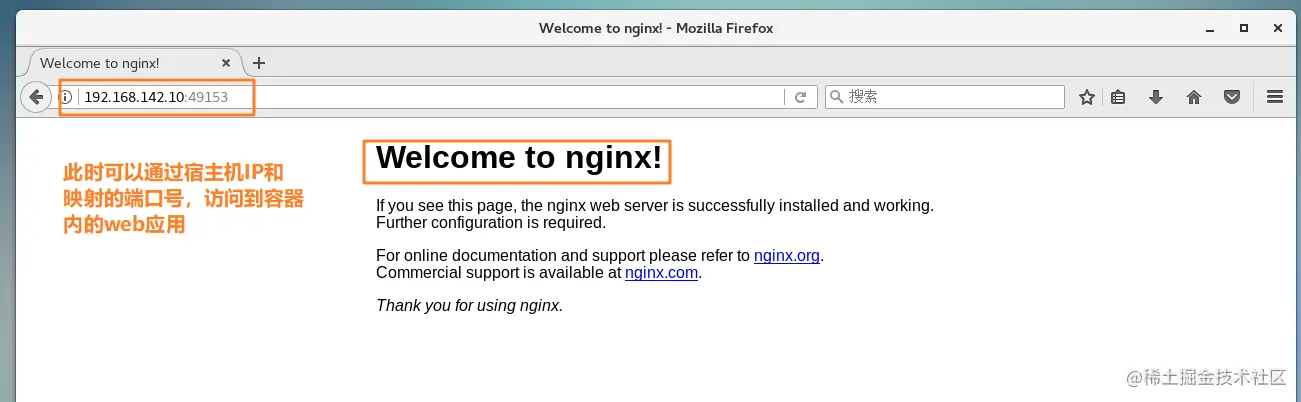Click the magnifier icon in search box
The width and height of the screenshot is (1301, 402).
point(836,97)
